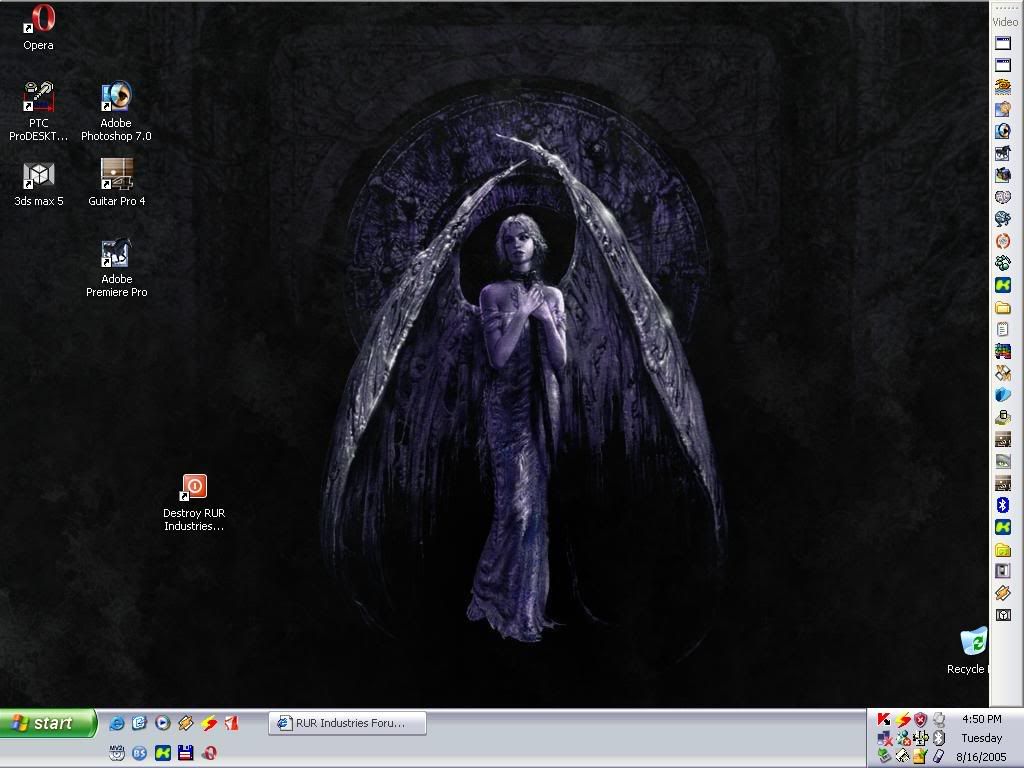Launch Winamp from the Quick Launch bar
Viewport: 1024px width, 768px height.
coord(185,723)
